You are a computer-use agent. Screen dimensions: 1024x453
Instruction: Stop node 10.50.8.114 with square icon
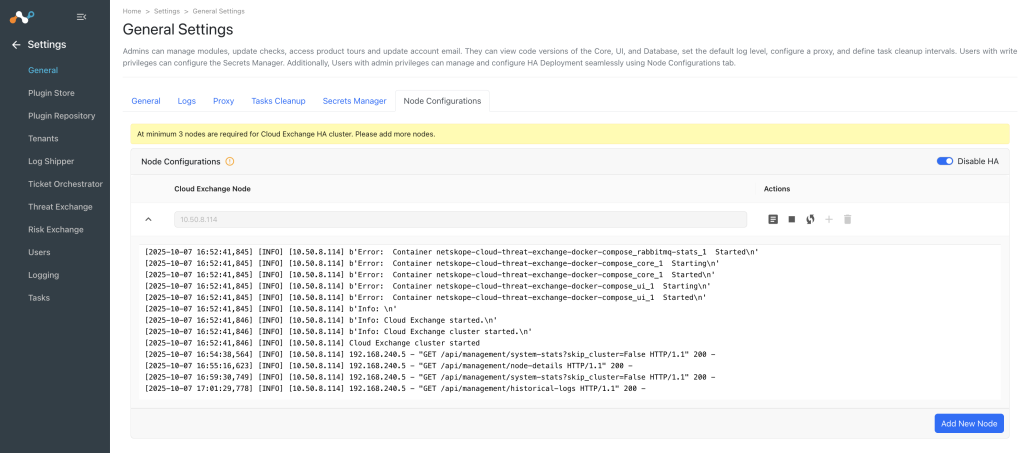coord(792,219)
